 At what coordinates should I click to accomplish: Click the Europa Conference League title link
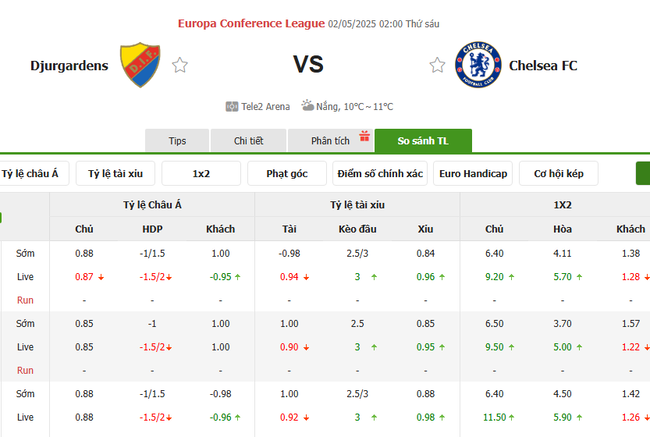251,23
